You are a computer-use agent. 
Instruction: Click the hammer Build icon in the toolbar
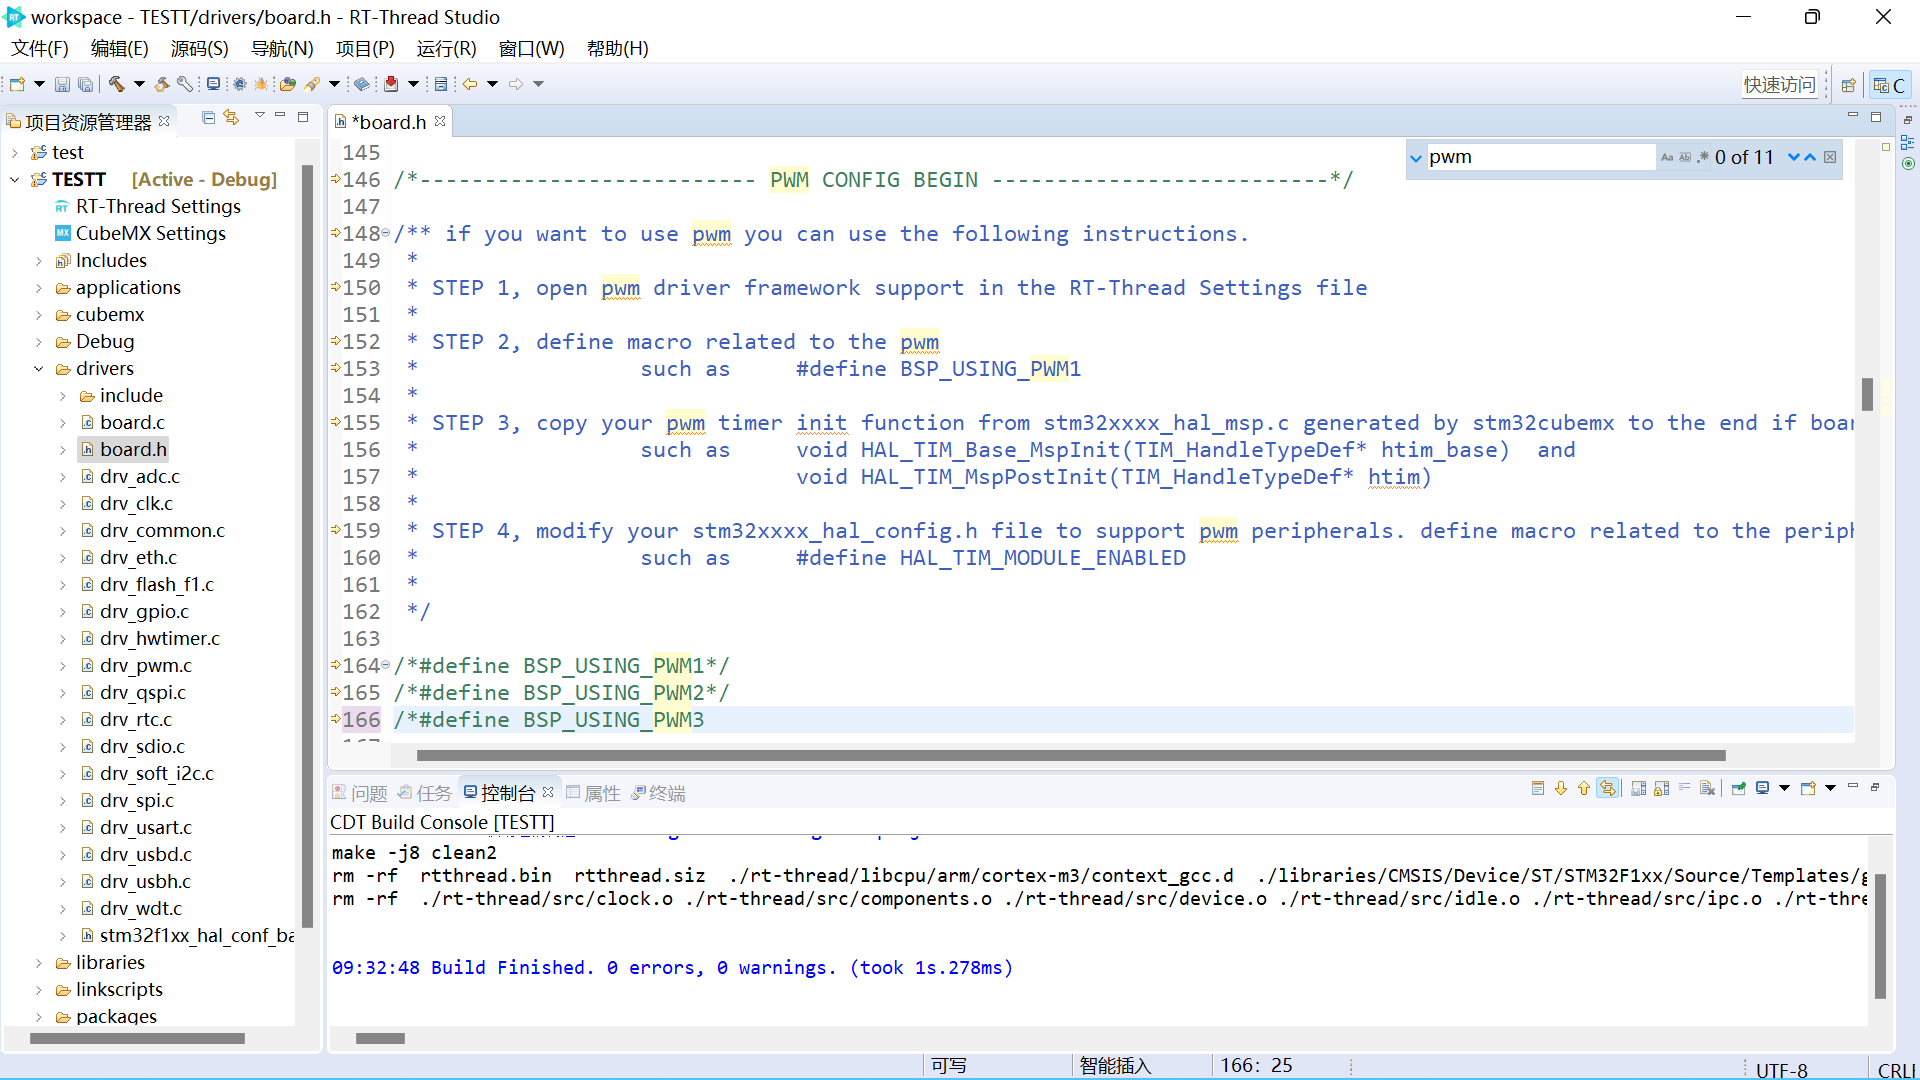[x=116, y=84]
